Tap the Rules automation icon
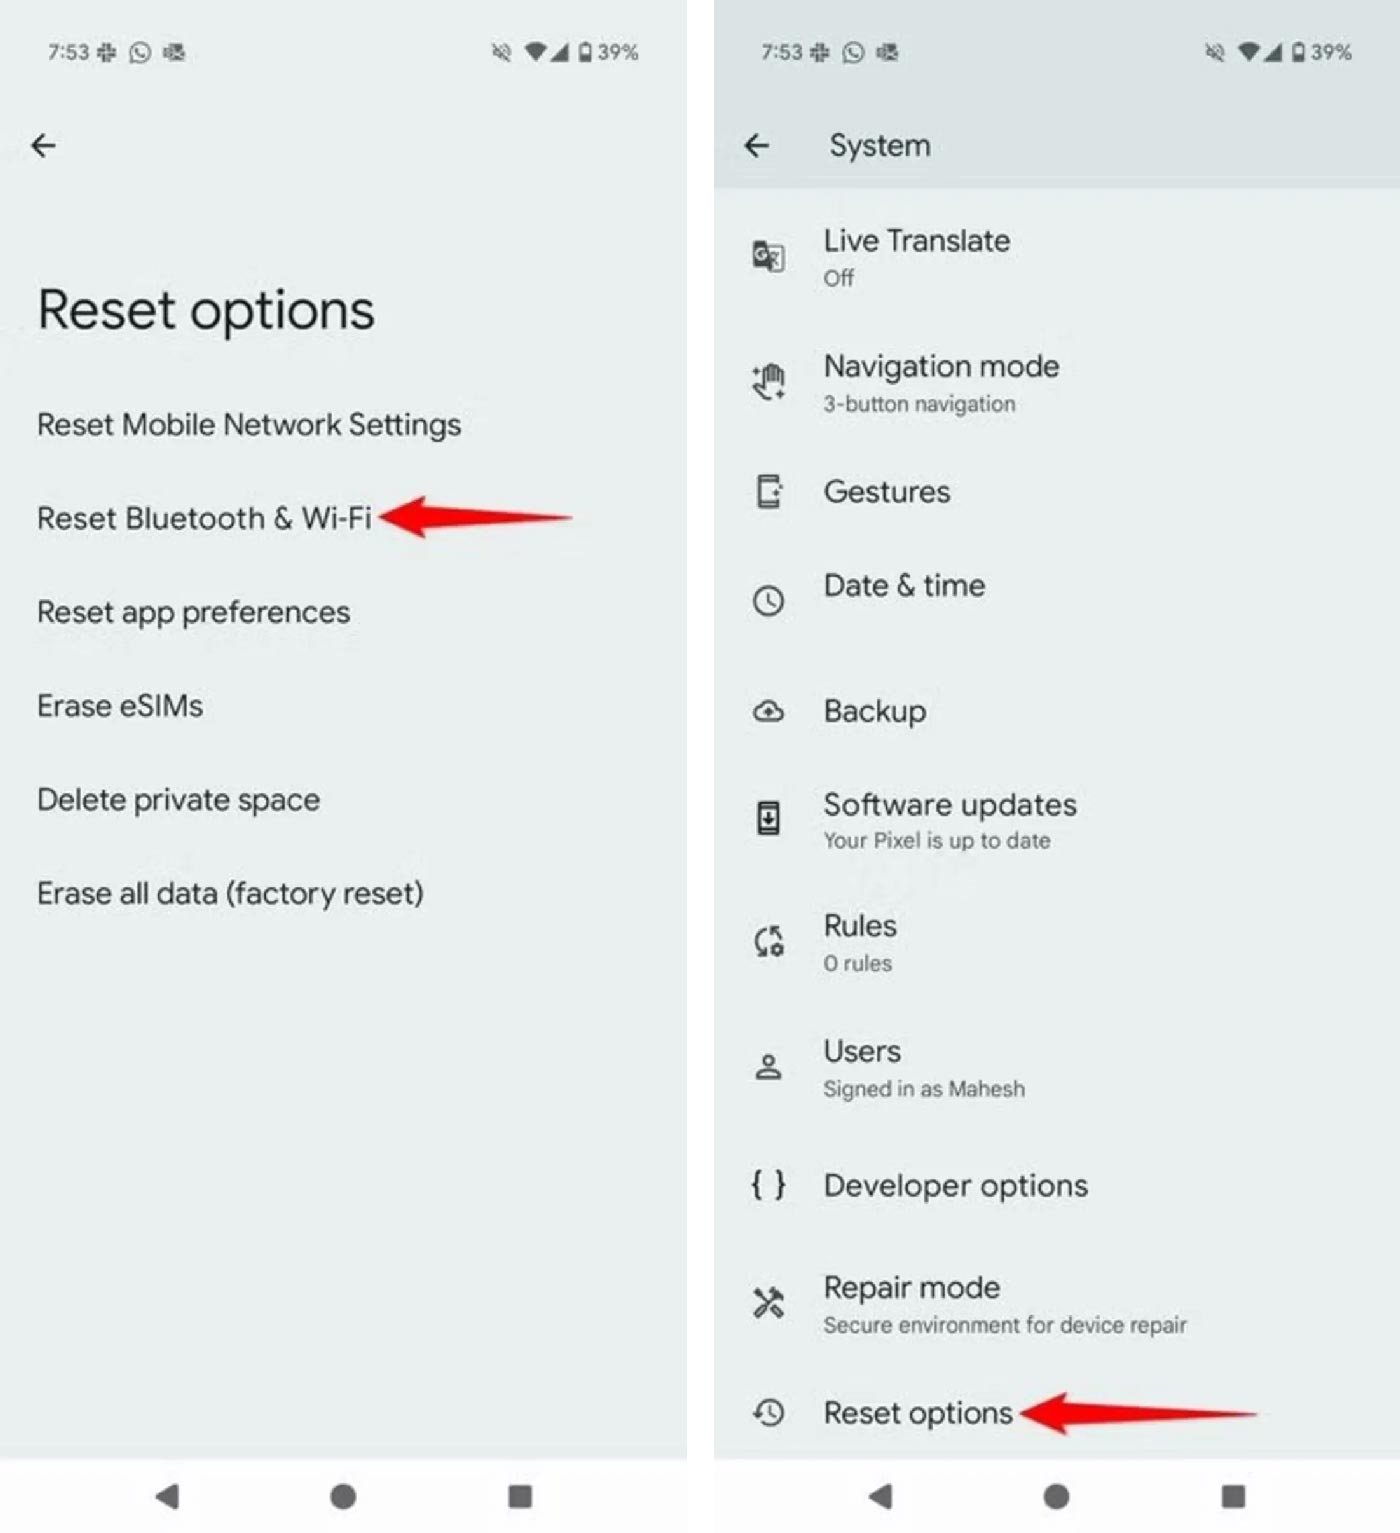 (768, 941)
